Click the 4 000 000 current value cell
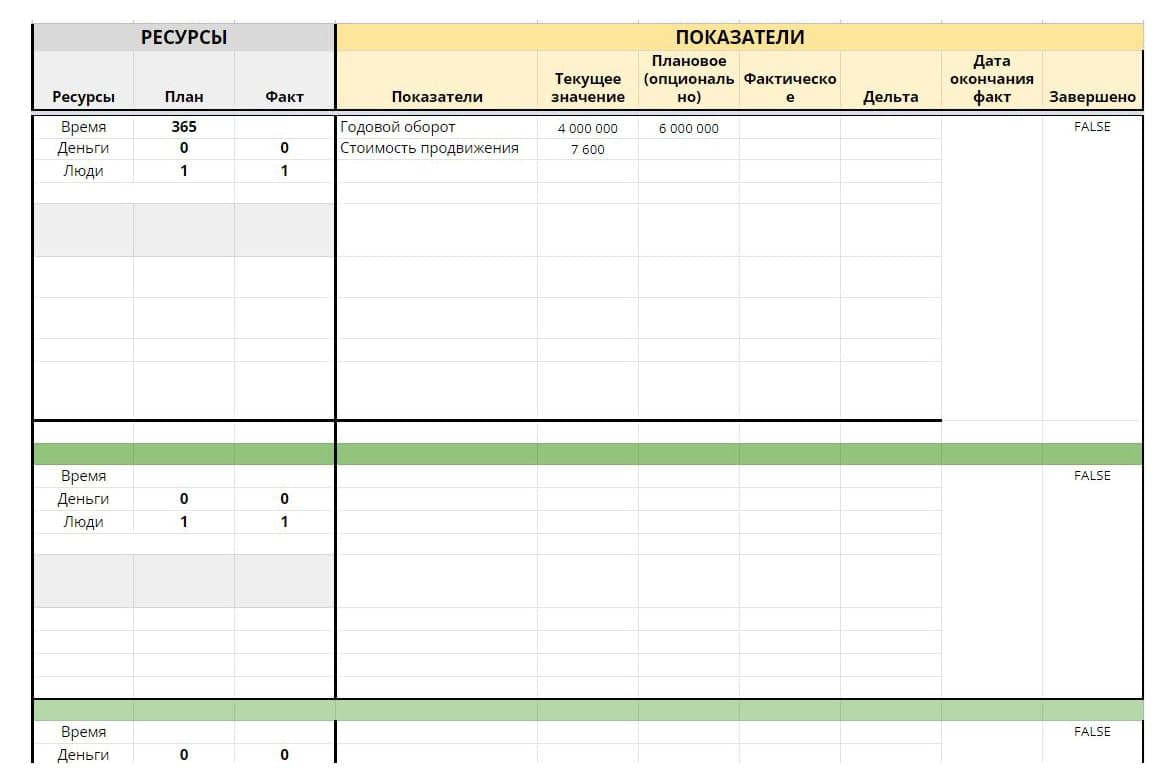 pos(587,128)
